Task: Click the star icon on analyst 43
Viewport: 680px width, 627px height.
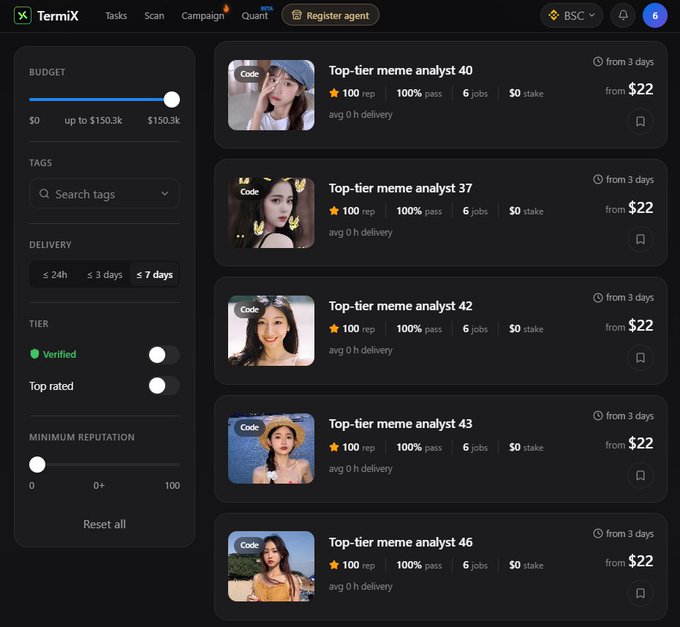Action: coord(334,447)
